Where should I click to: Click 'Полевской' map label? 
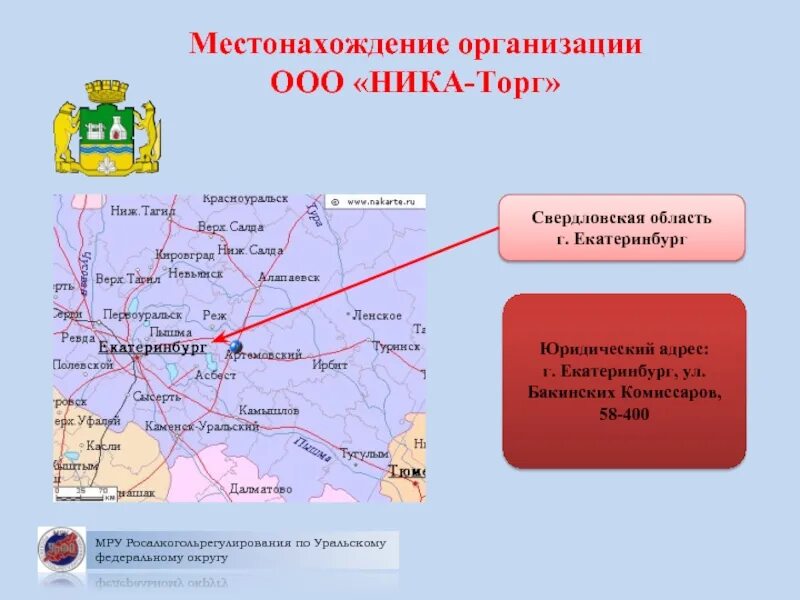tap(83, 365)
